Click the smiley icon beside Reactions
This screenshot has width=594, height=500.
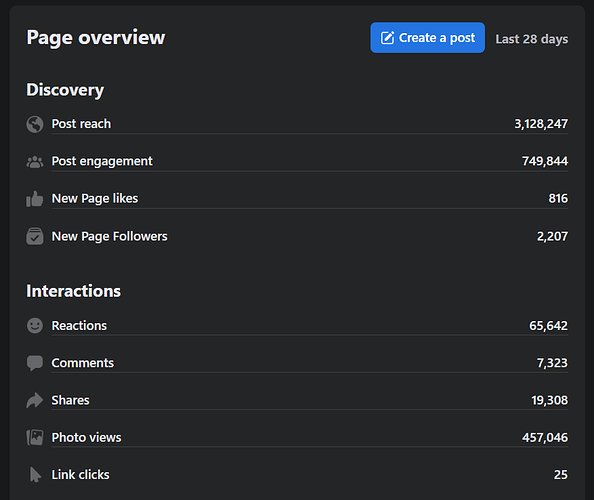click(x=35, y=325)
